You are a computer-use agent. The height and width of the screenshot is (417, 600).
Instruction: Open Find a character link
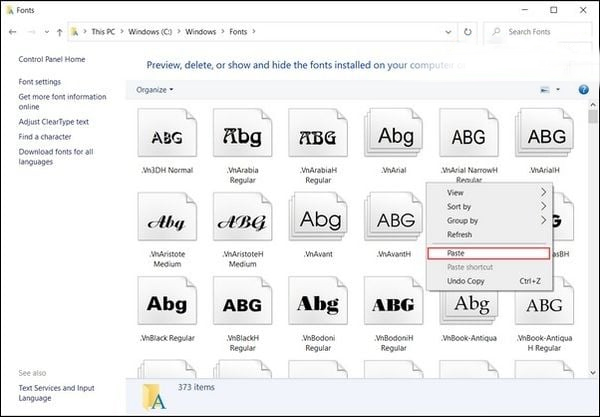pos(45,137)
